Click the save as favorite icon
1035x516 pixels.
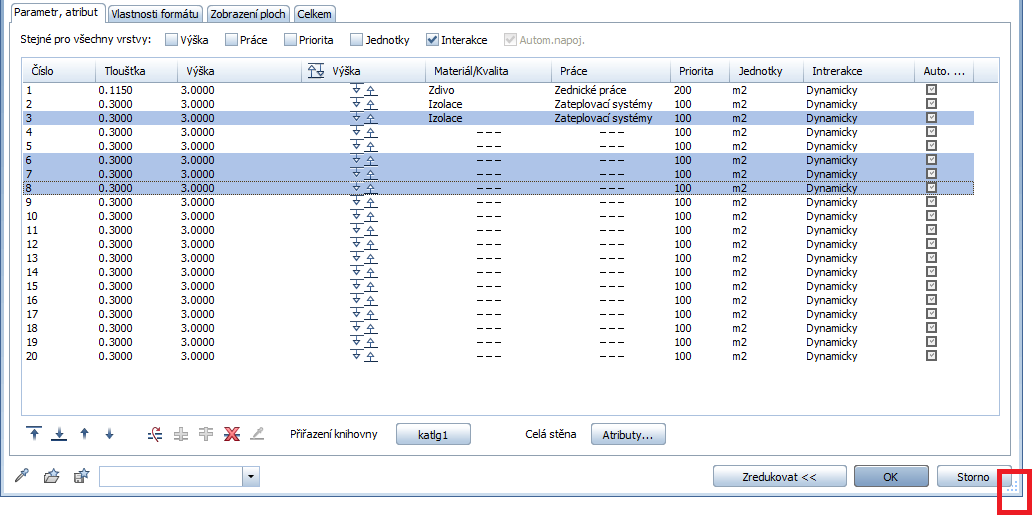(82, 477)
